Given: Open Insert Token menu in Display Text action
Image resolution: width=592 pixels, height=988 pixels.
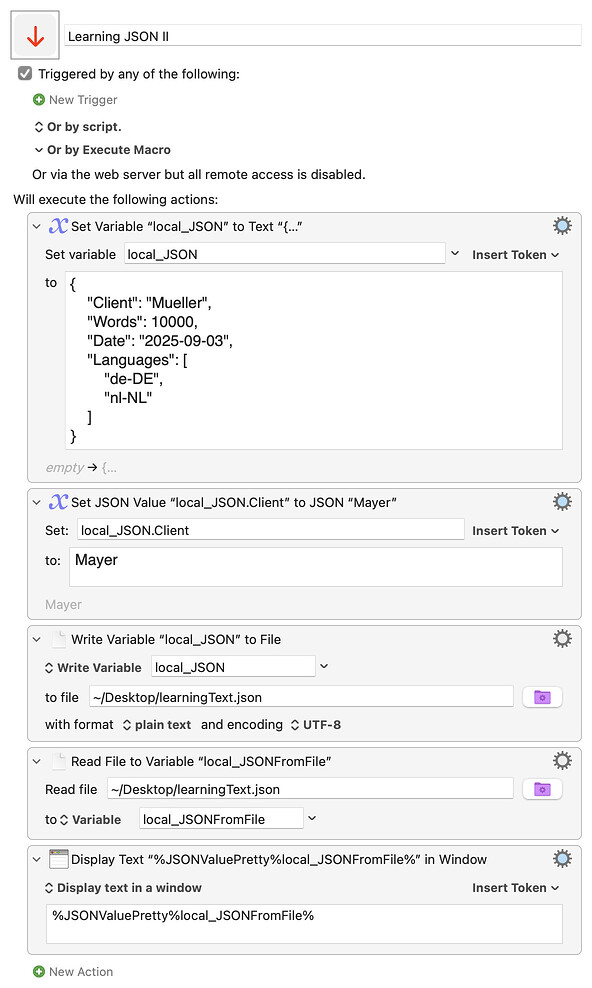Looking at the screenshot, I should click(x=515, y=888).
